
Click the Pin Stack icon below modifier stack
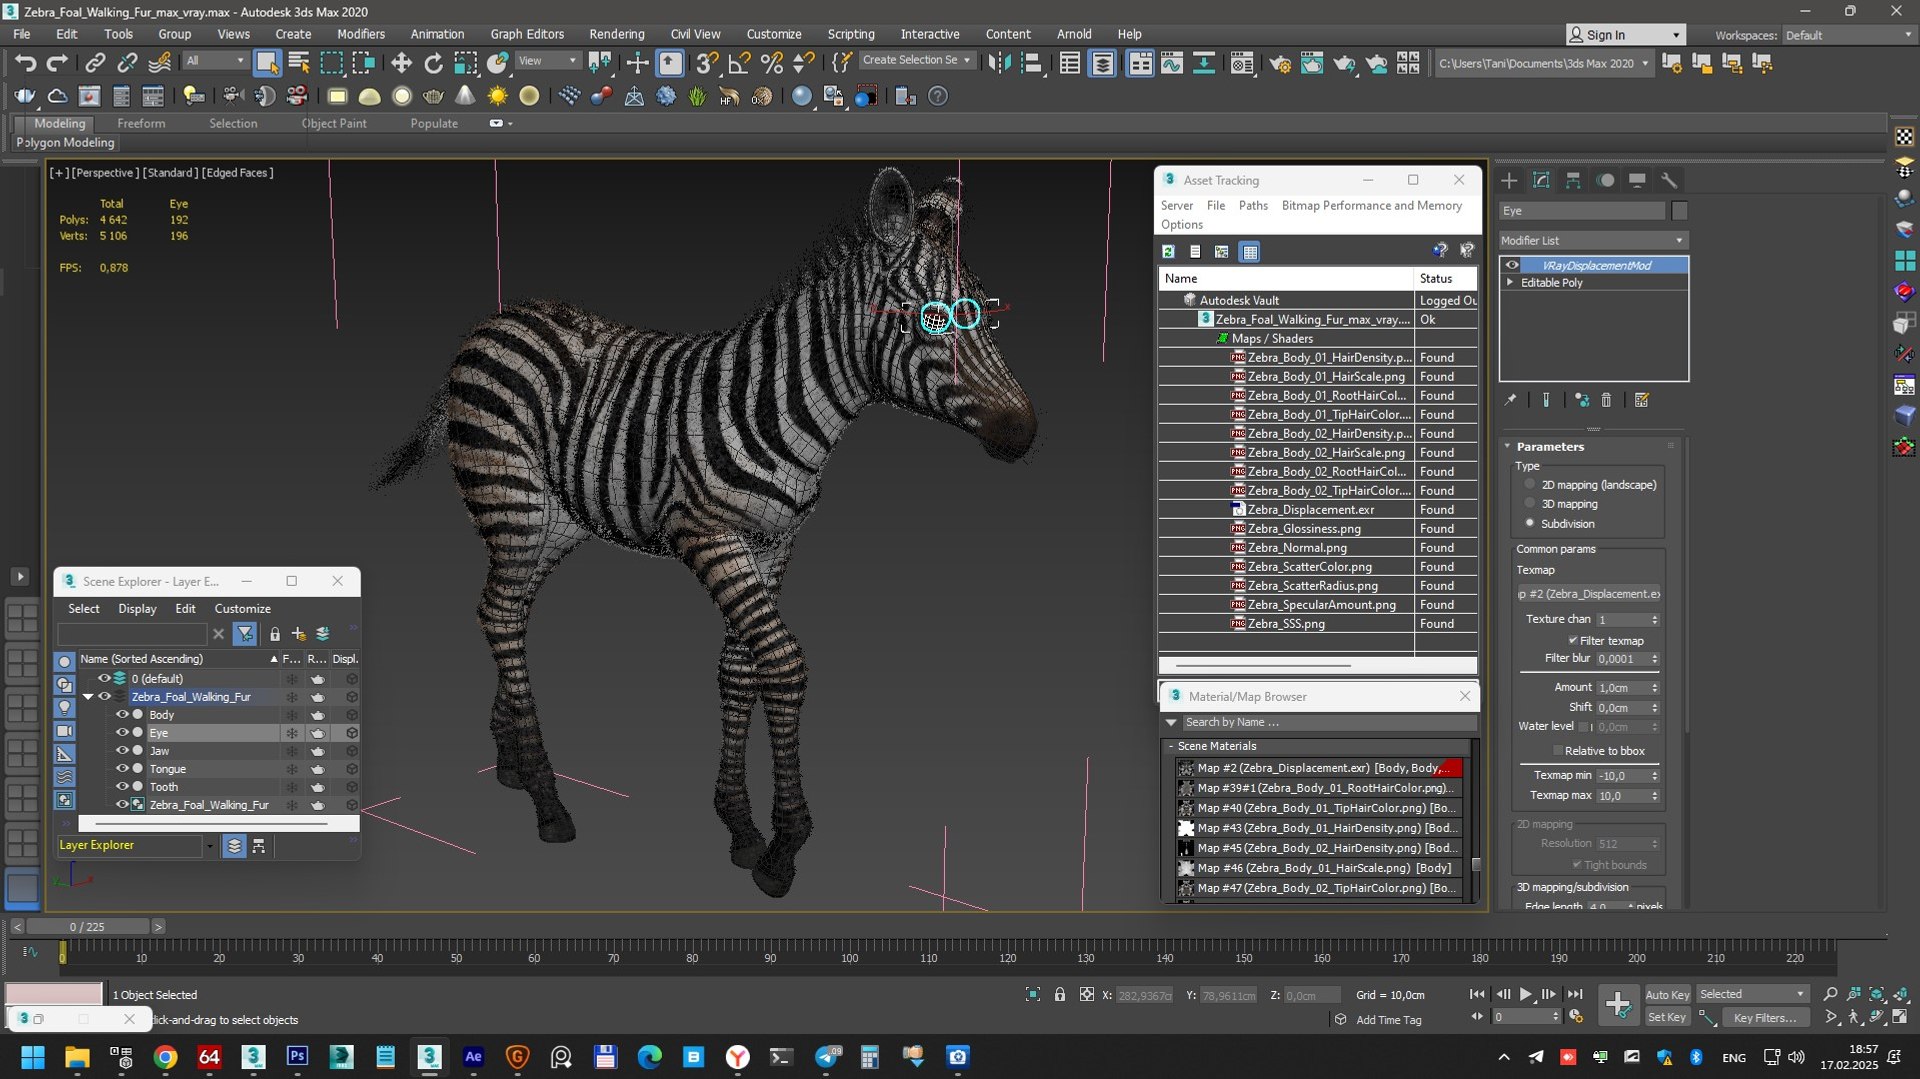coord(1511,400)
